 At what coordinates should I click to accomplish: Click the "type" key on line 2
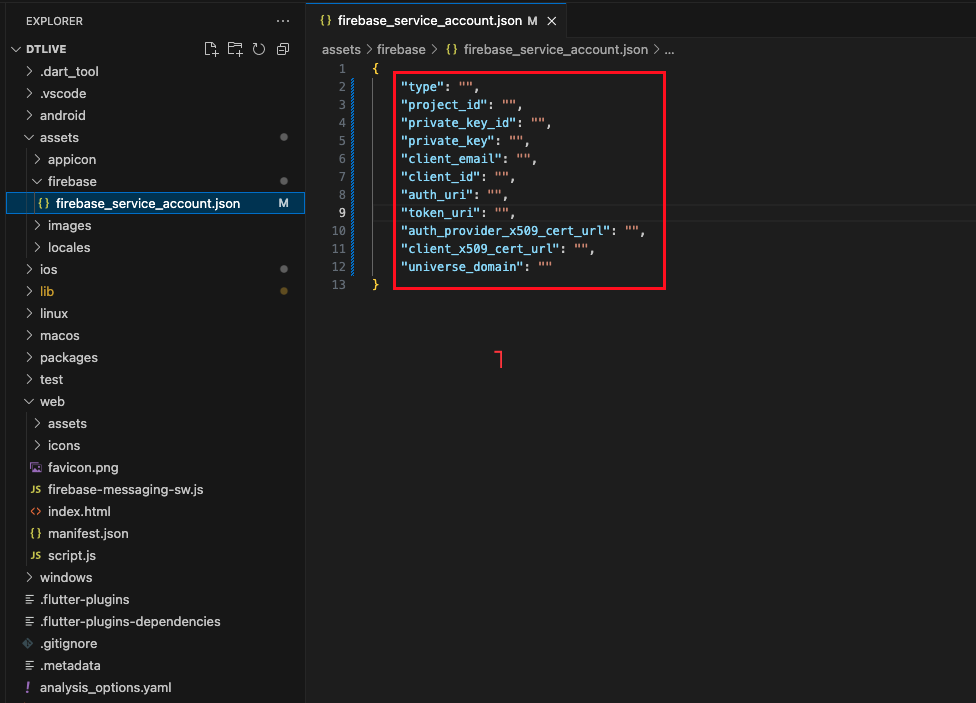click(422, 87)
